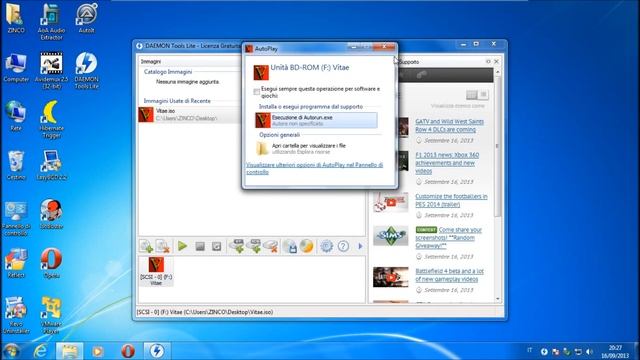Click the Sims news thumbnail
640x360 pixels.
pos(391,236)
